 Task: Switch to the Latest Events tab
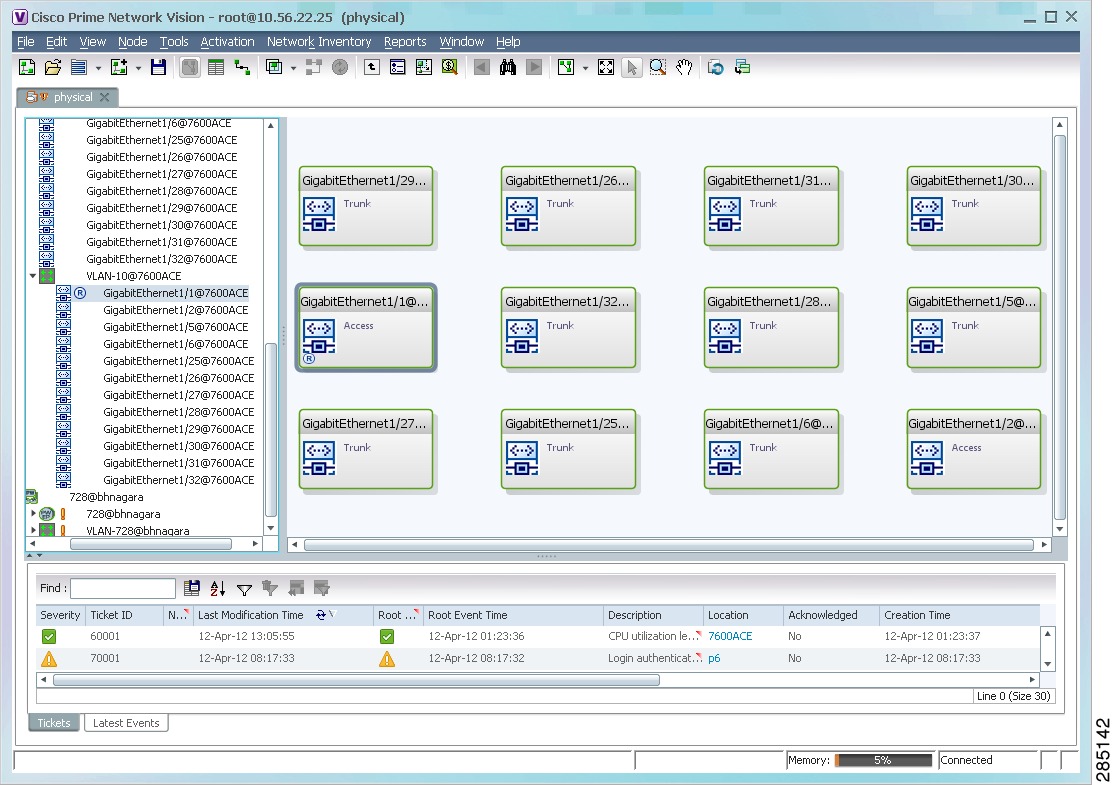click(126, 723)
